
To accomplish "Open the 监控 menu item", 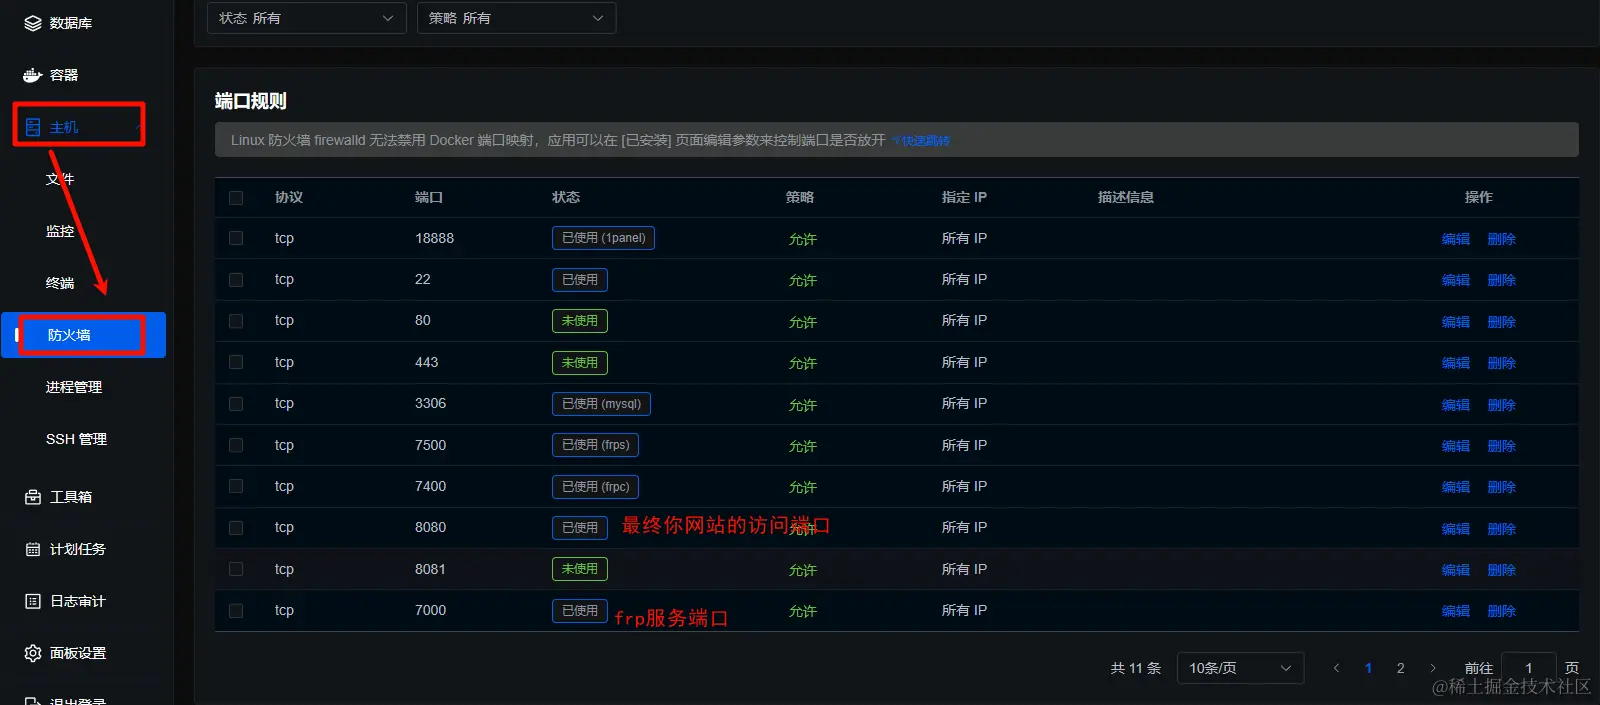I will click(x=60, y=231).
